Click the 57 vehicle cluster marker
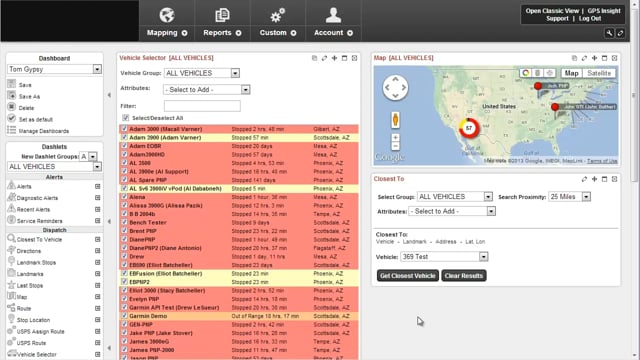The image size is (640, 360). (x=469, y=128)
